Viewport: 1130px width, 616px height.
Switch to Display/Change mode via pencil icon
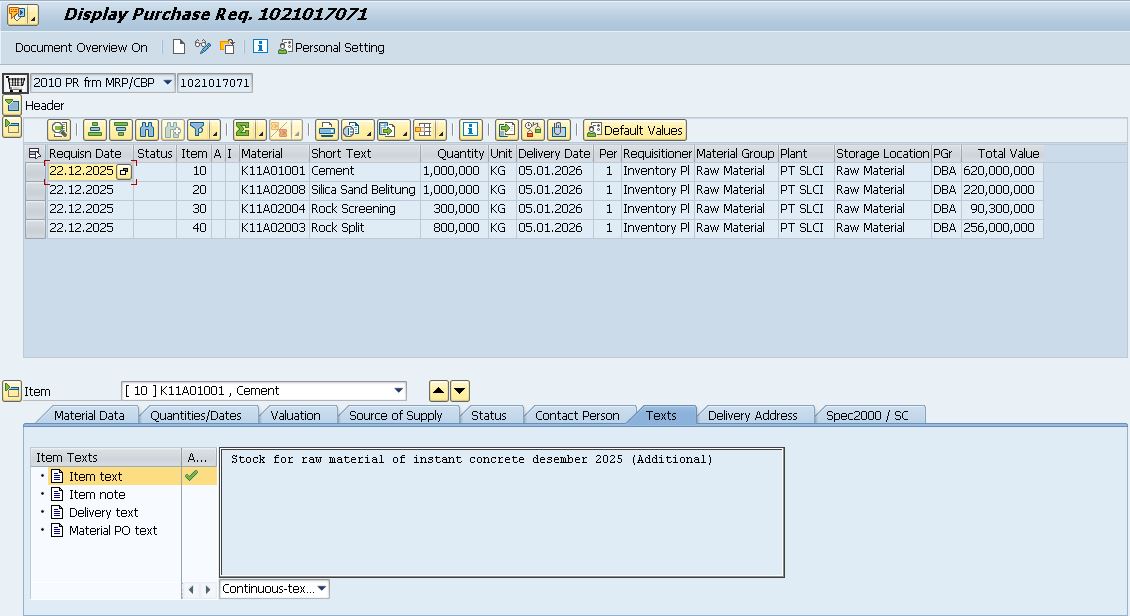pos(203,47)
